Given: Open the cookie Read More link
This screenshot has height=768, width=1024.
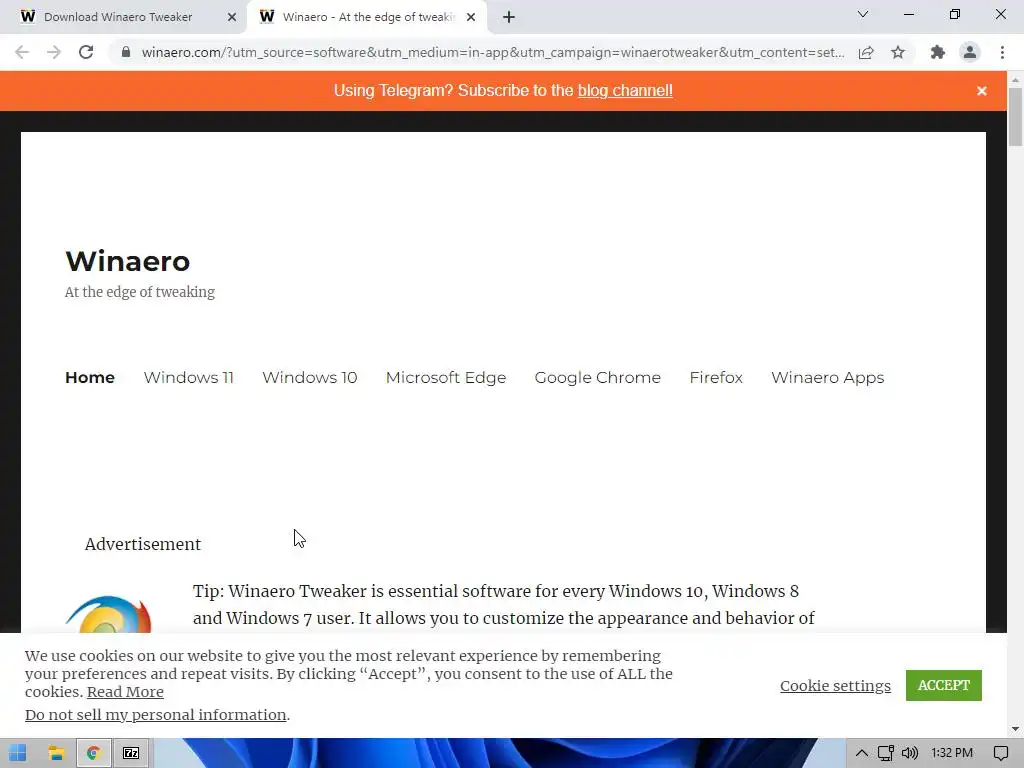Looking at the screenshot, I should [125, 692].
